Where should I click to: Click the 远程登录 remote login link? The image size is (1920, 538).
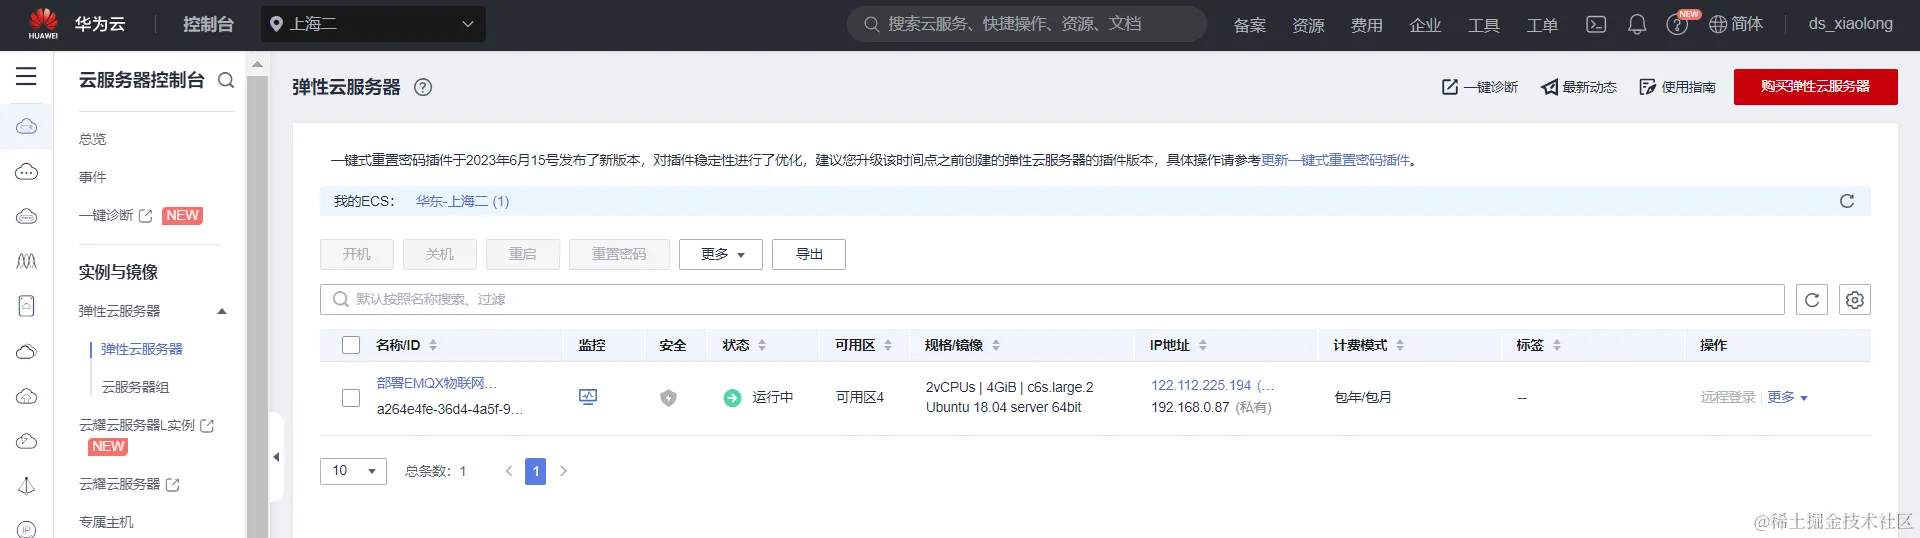tap(1728, 397)
